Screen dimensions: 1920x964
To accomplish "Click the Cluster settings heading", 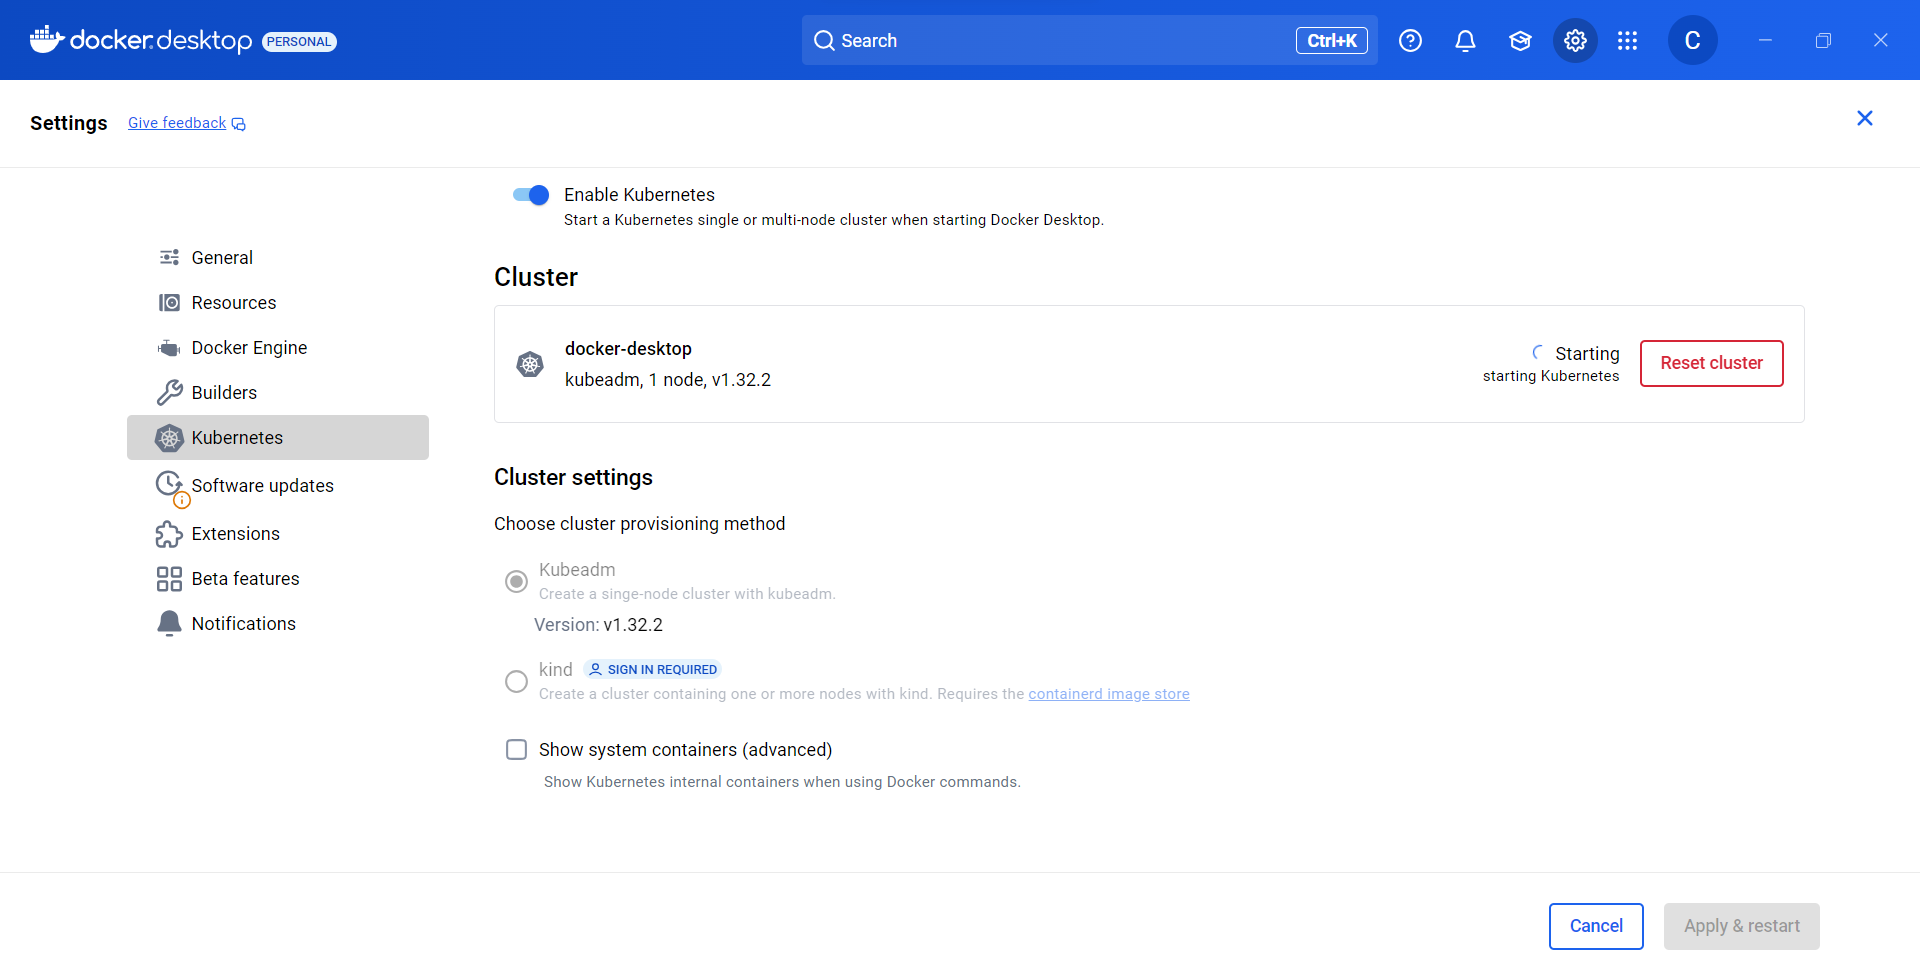I will pyautogui.click(x=573, y=477).
